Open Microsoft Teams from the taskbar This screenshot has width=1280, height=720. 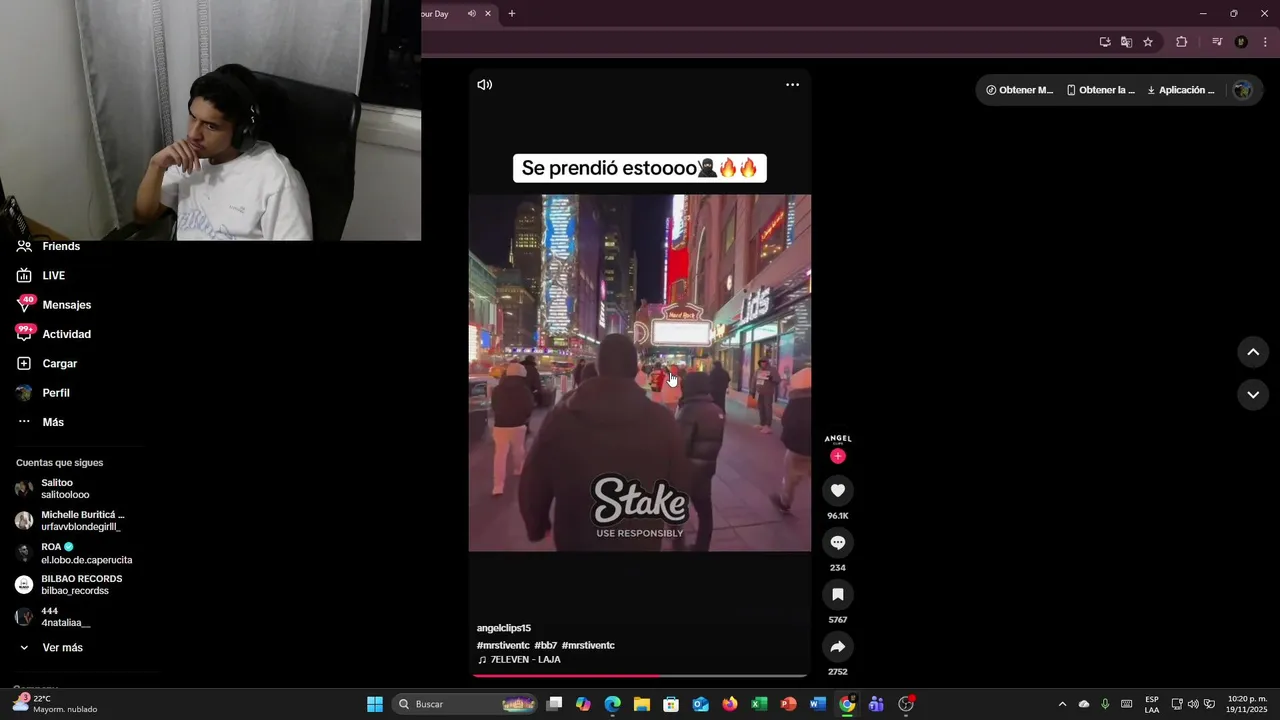pos(876,704)
